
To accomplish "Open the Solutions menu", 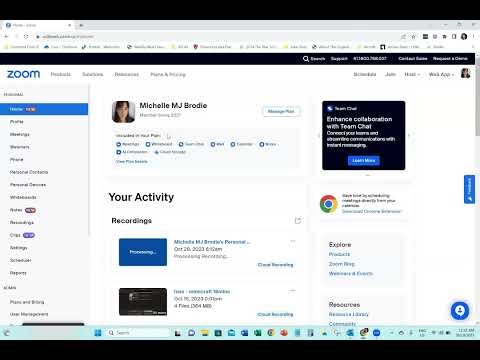I will [93, 74].
